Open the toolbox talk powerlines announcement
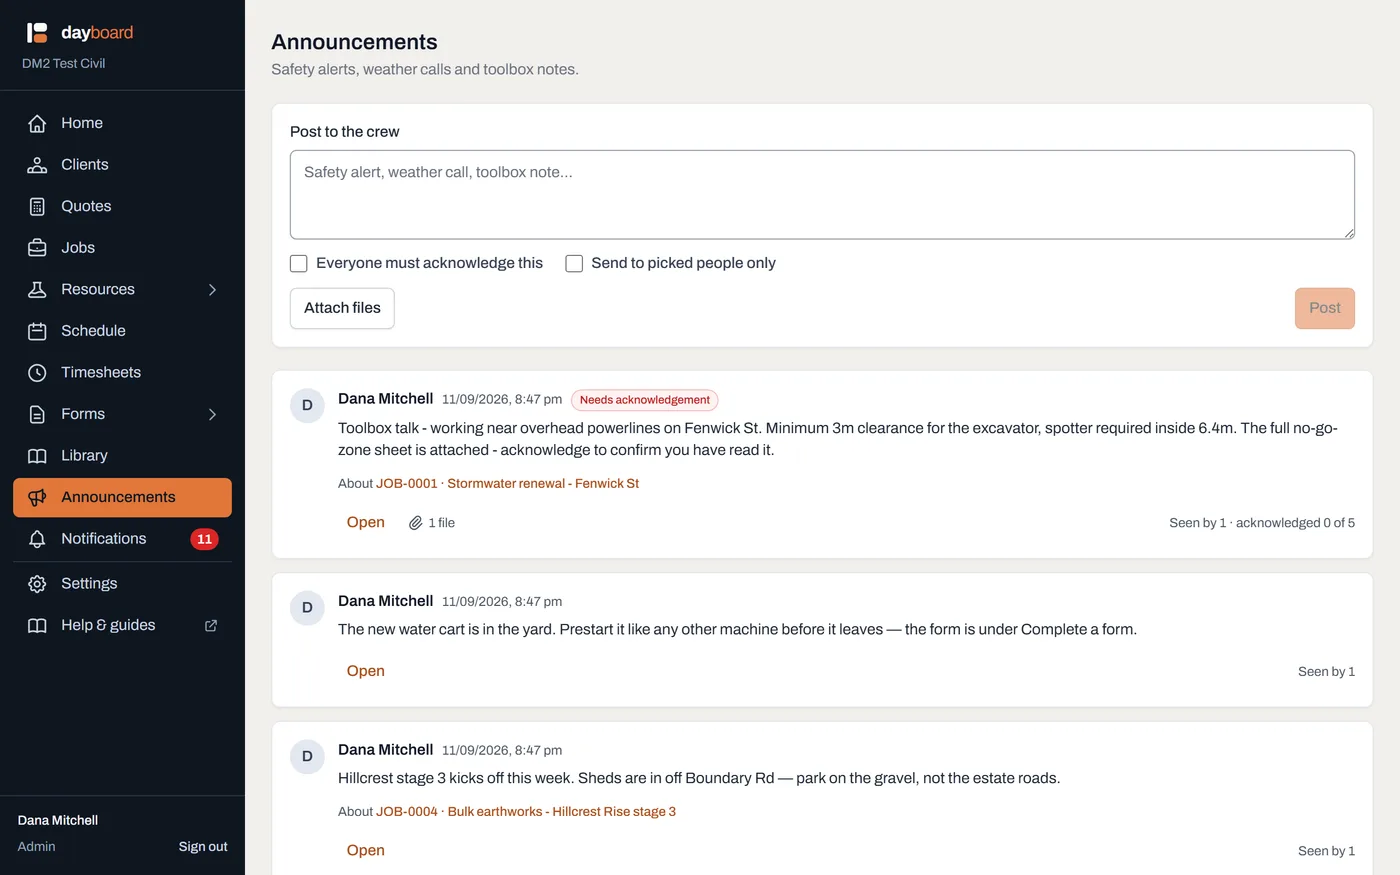 365,522
